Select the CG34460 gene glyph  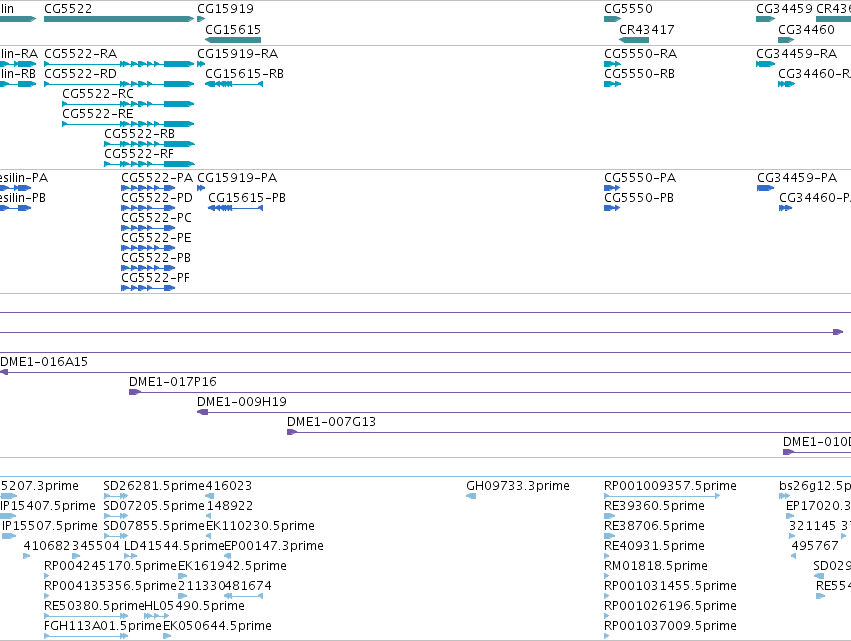[786, 40]
